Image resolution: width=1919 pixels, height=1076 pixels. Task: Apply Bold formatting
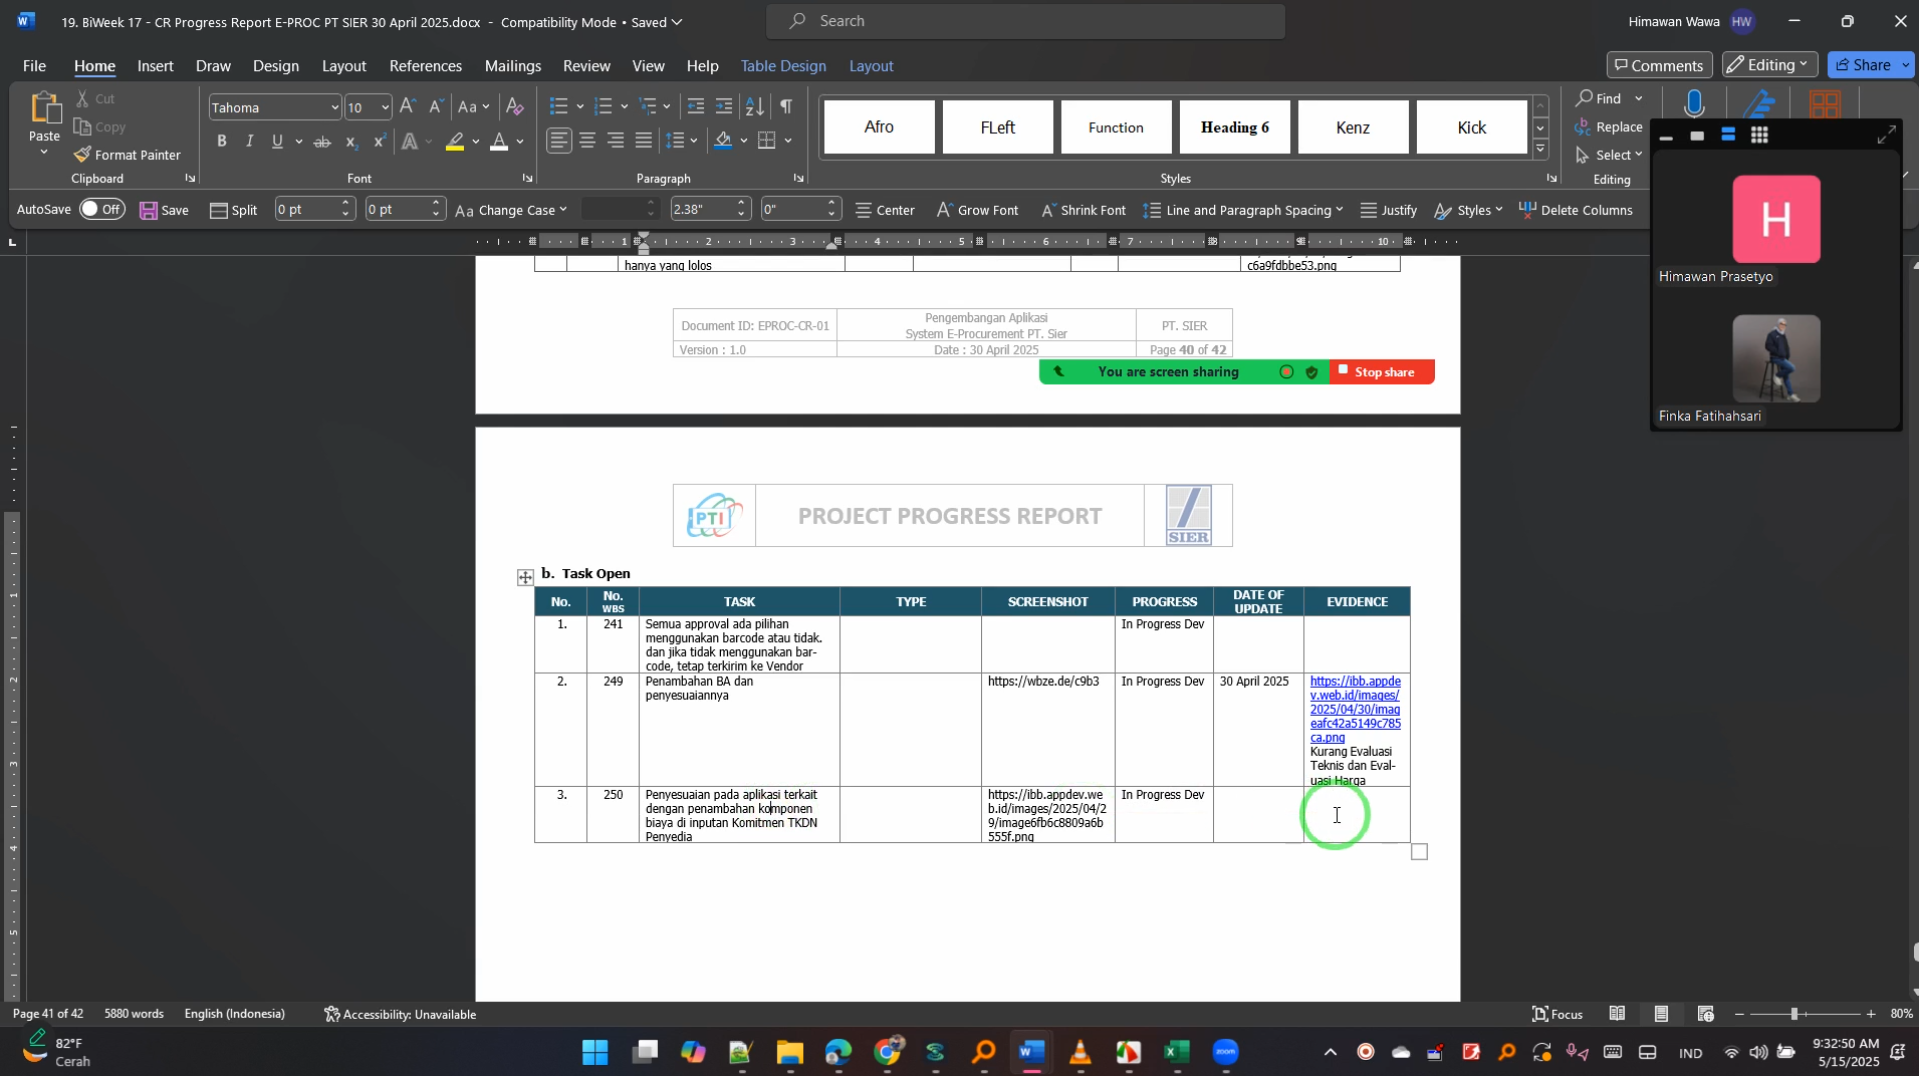(221, 141)
